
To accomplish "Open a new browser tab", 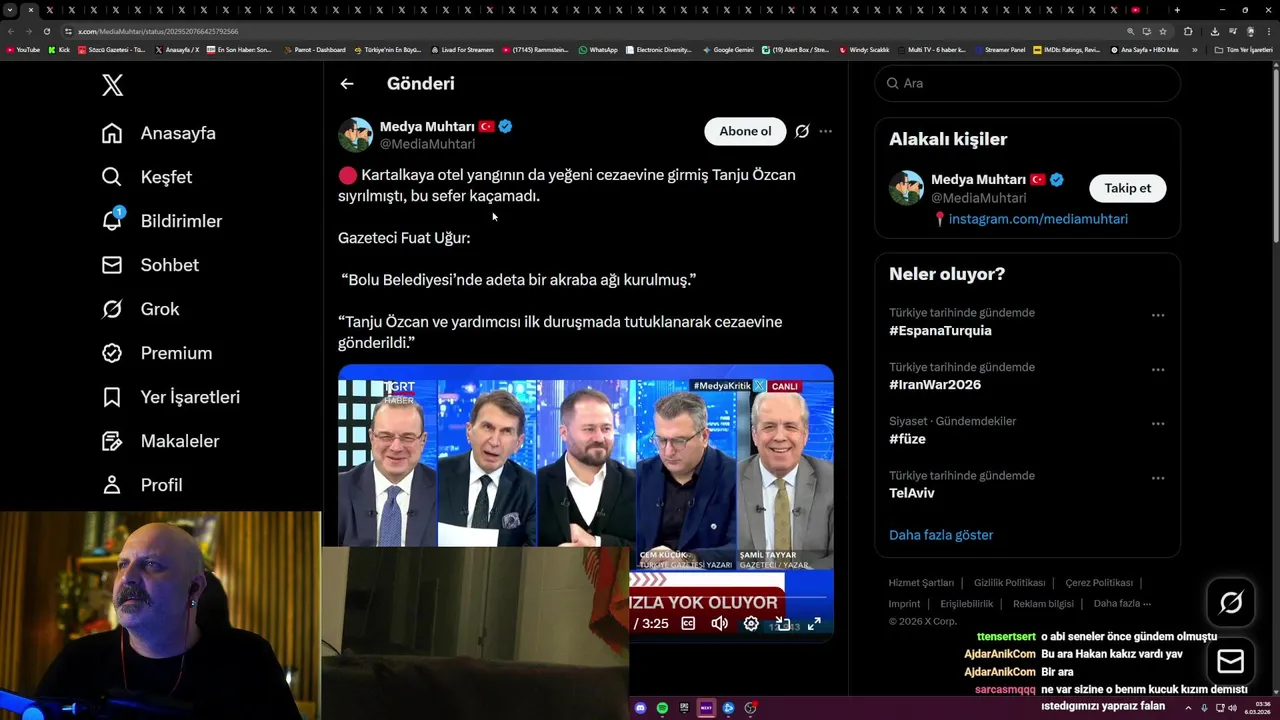I will pyautogui.click(x=1177, y=10).
